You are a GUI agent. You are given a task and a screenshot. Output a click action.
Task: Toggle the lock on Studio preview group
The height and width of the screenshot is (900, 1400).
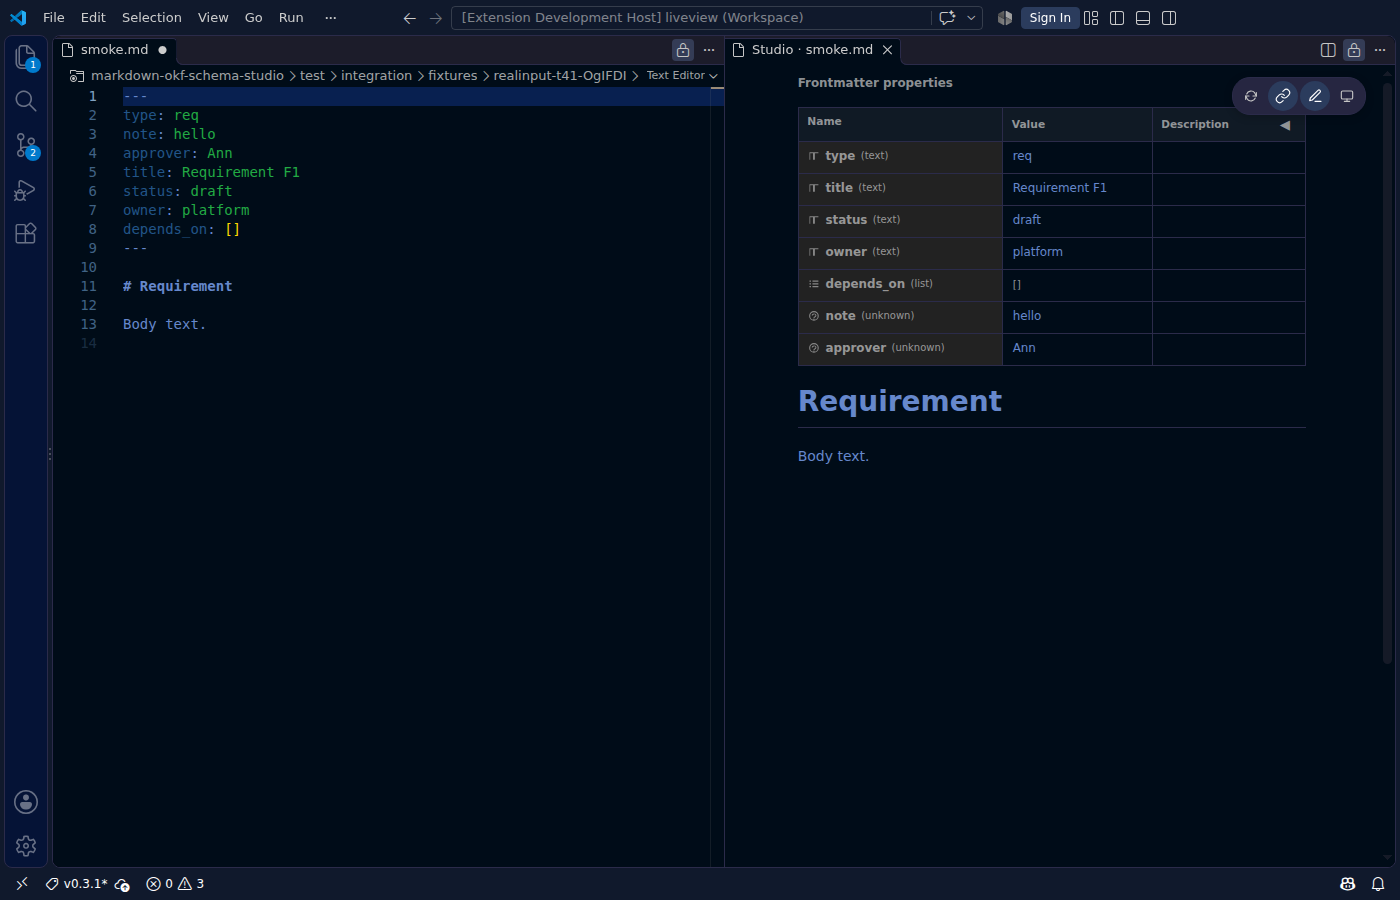click(x=1354, y=50)
